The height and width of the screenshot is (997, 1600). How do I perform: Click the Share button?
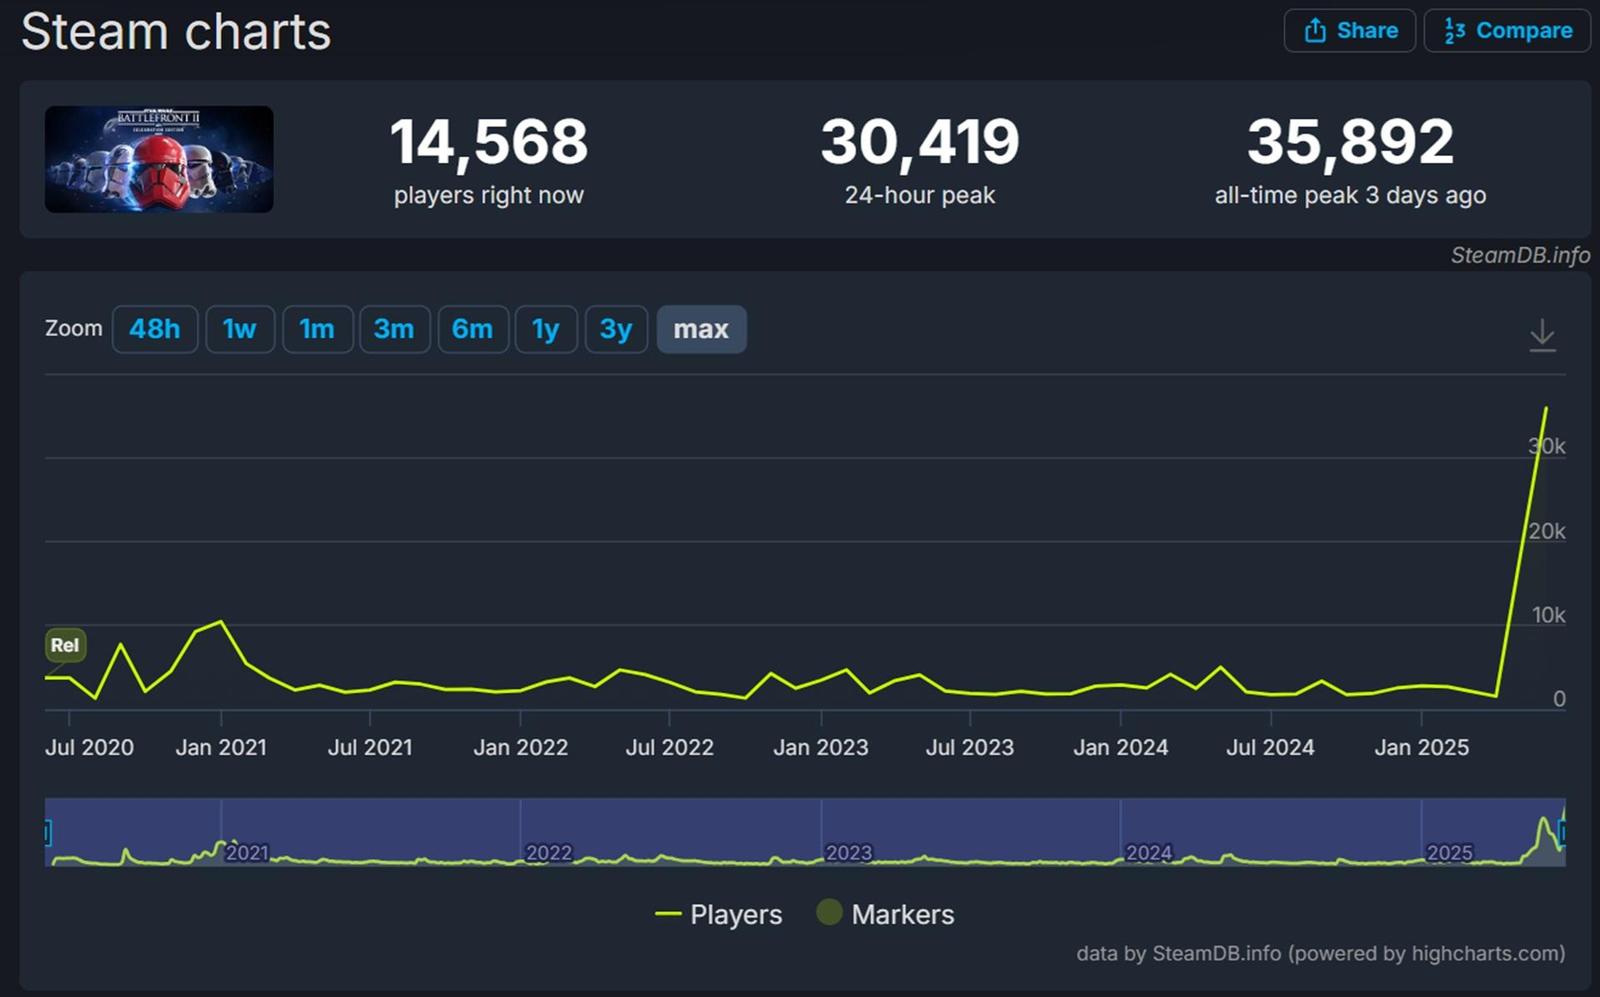pyautogui.click(x=1349, y=30)
